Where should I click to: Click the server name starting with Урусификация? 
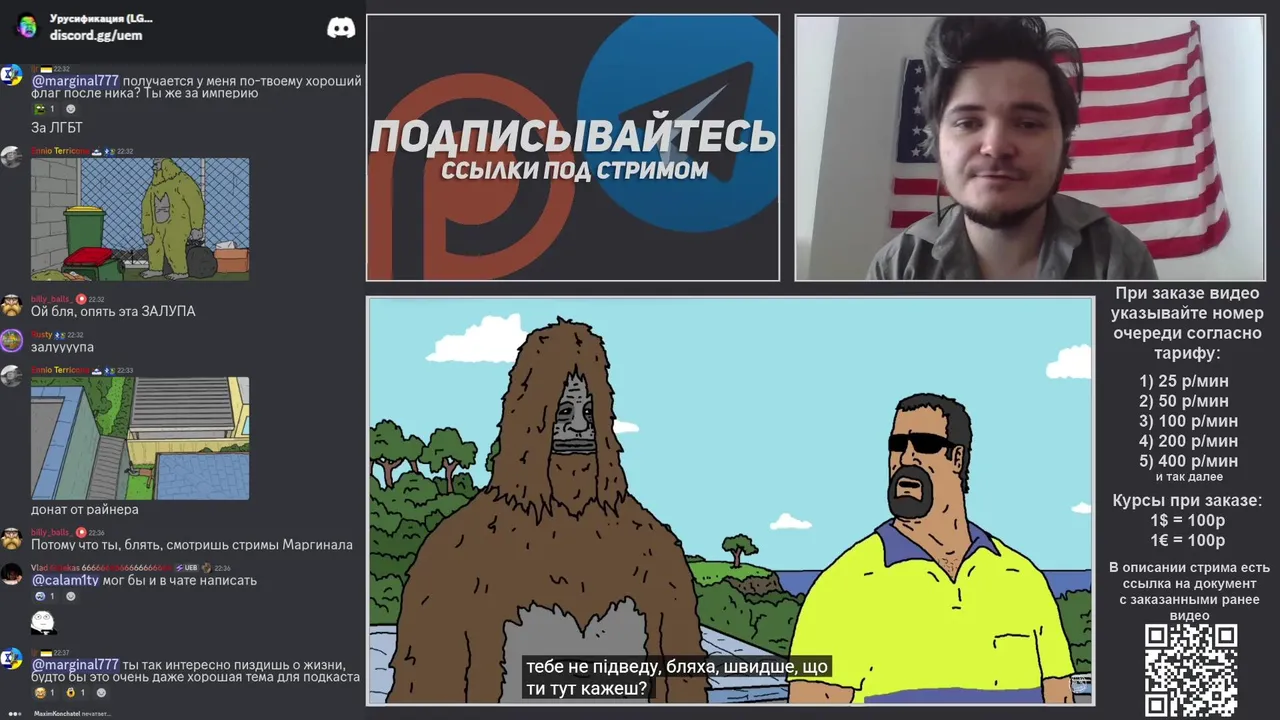101,18
